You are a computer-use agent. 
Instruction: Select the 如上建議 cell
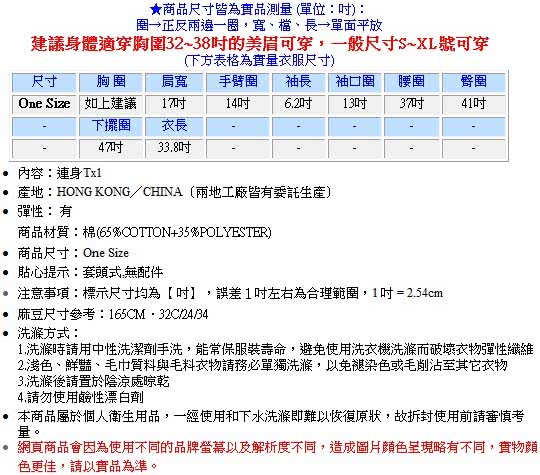click(111, 104)
